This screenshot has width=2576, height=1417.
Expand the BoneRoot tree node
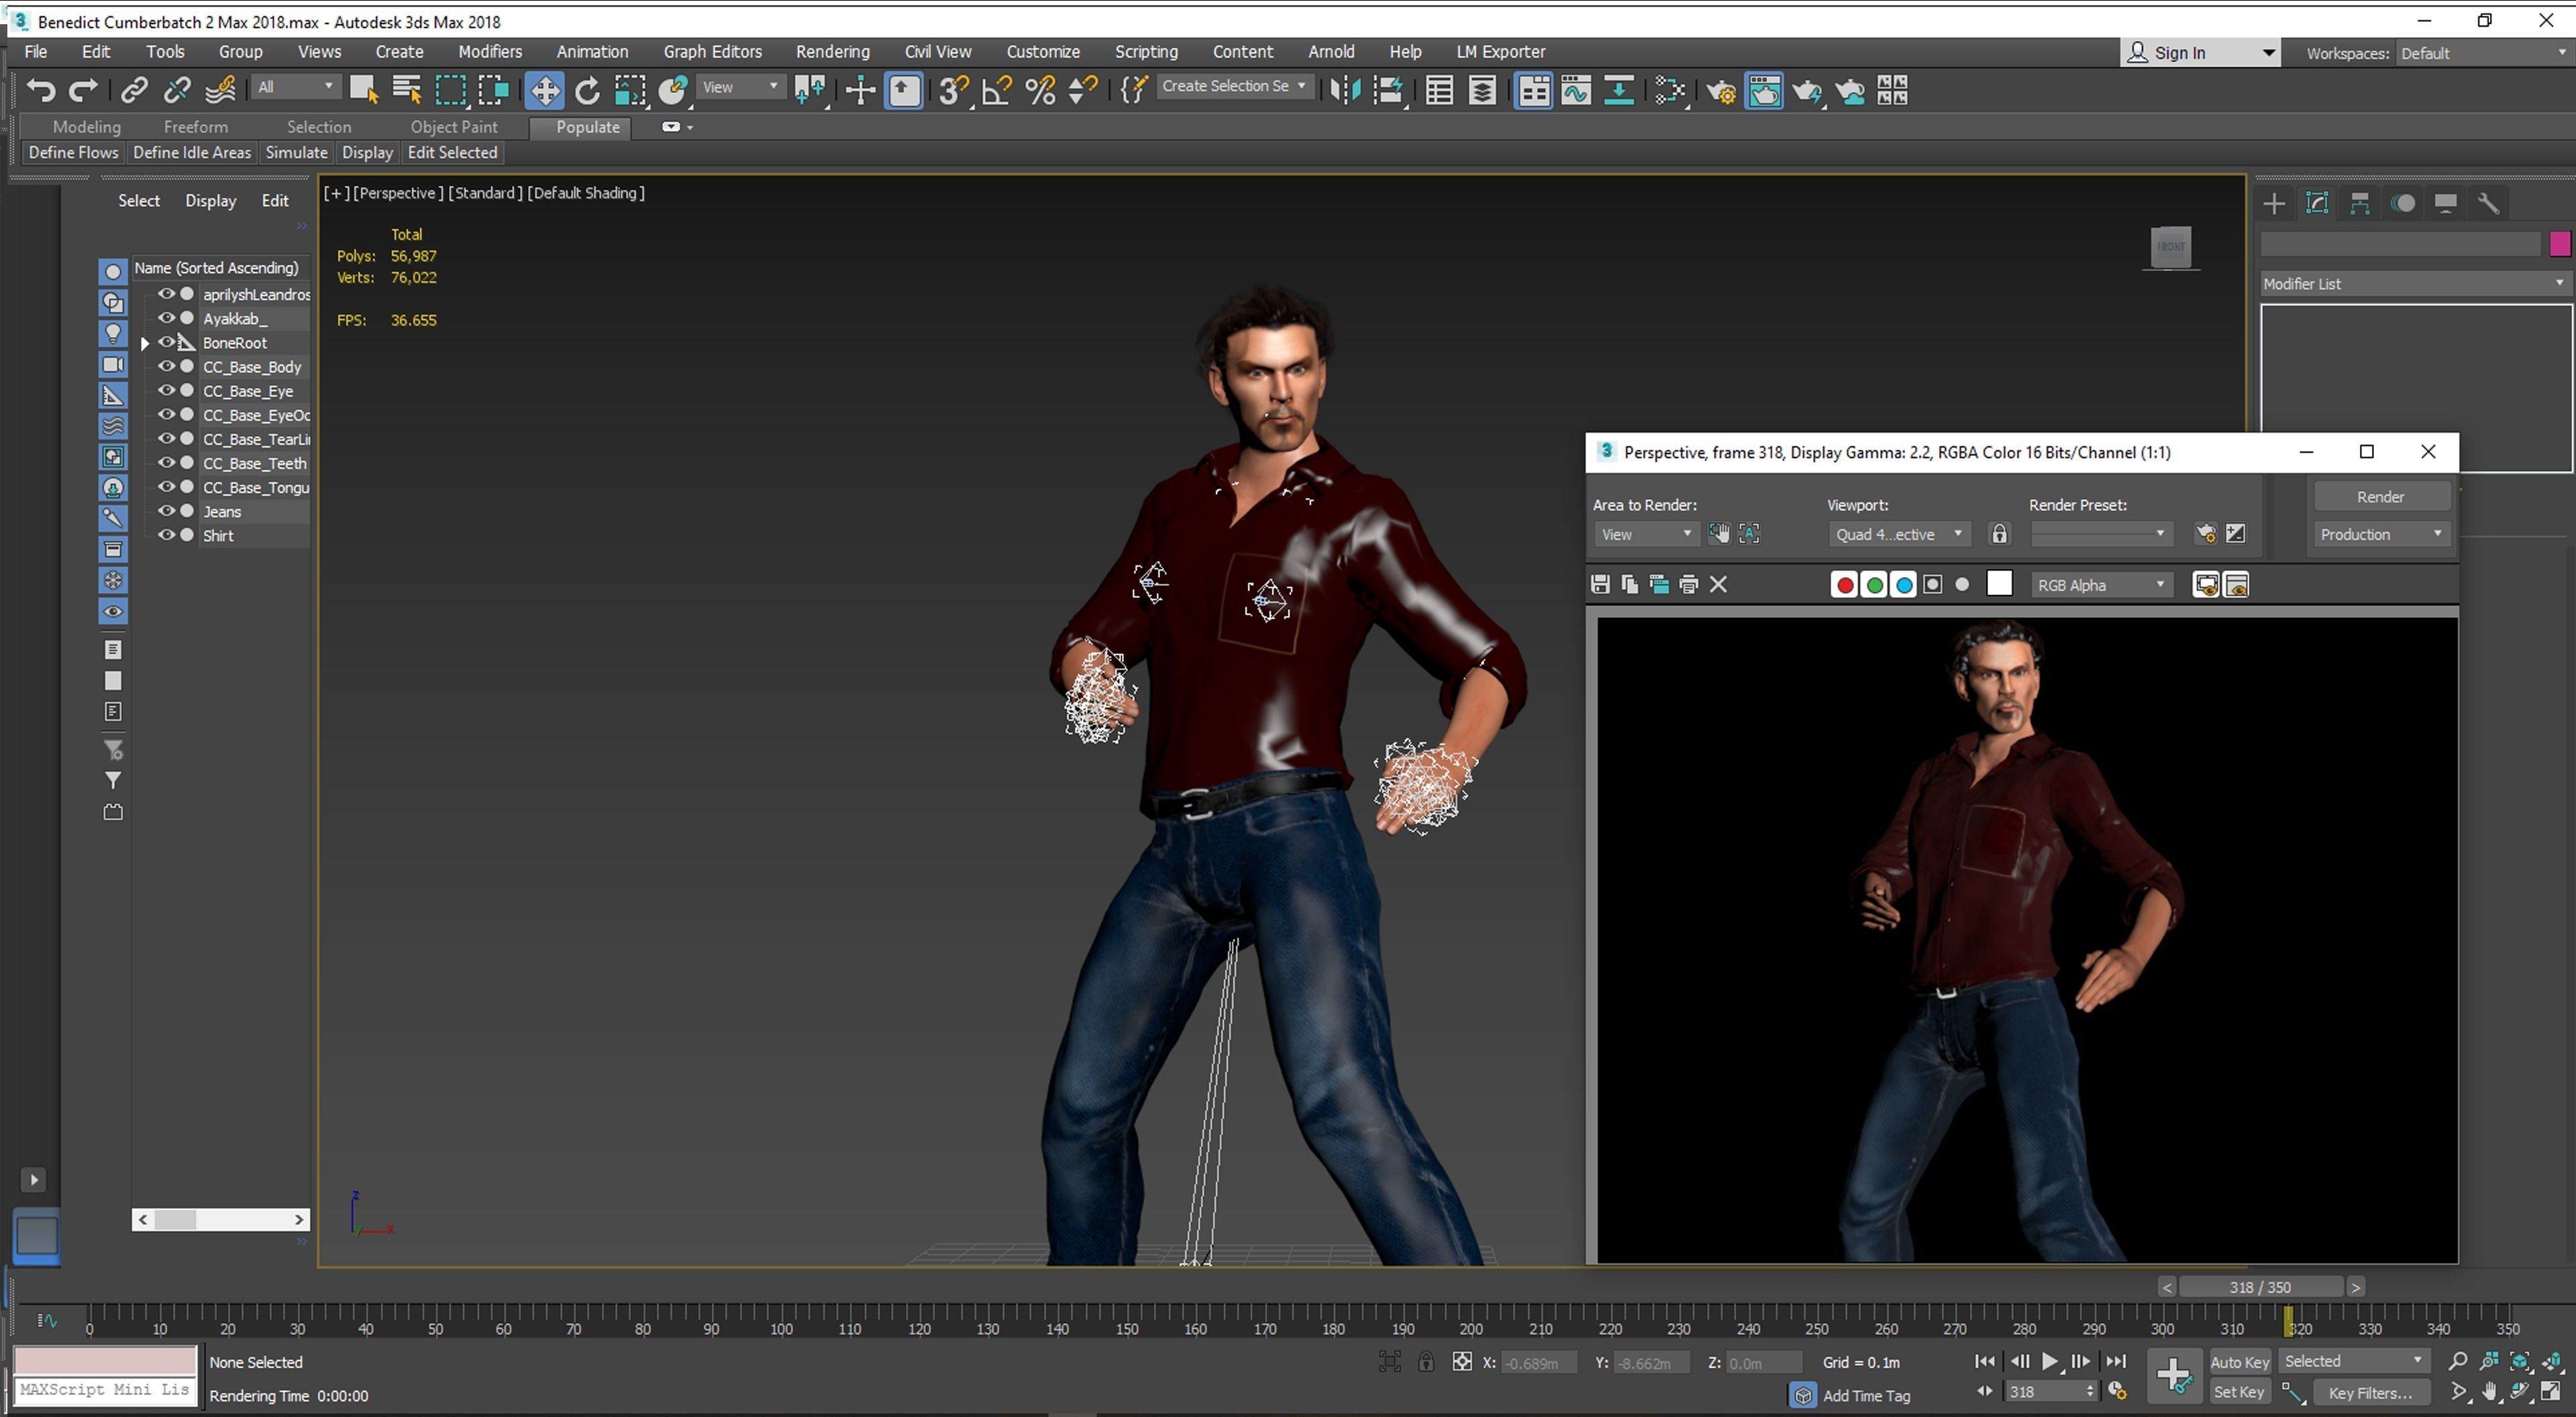click(x=145, y=343)
